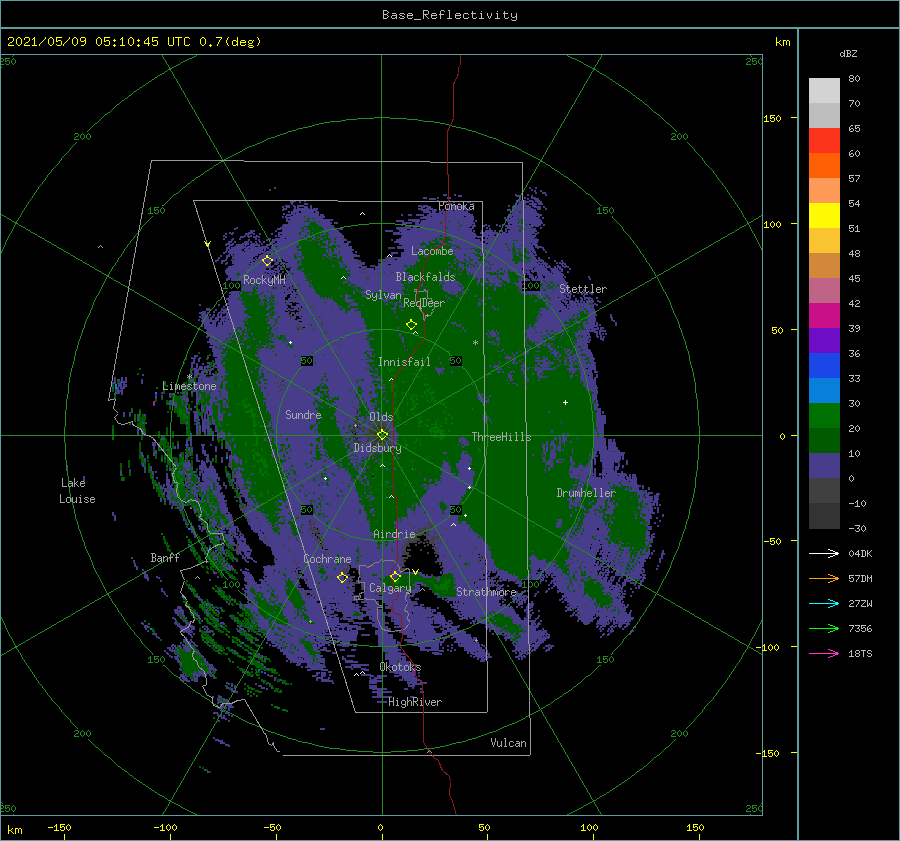Pick the orange 57-60 dBZ color band

coord(824,165)
